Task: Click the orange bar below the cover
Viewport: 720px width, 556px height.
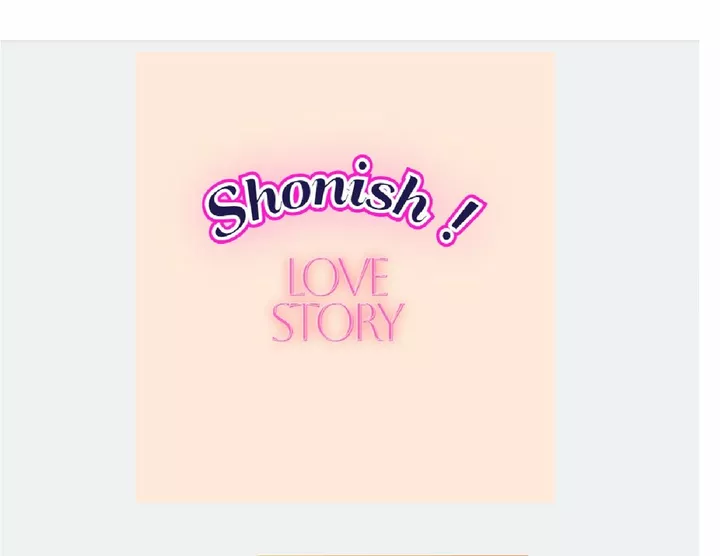Action: click(x=393, y=555)
